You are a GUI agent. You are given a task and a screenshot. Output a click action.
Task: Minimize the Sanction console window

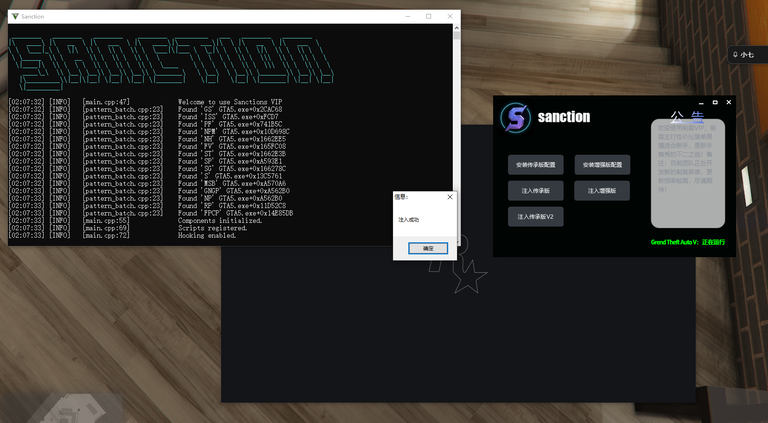[x=407, y=17]
